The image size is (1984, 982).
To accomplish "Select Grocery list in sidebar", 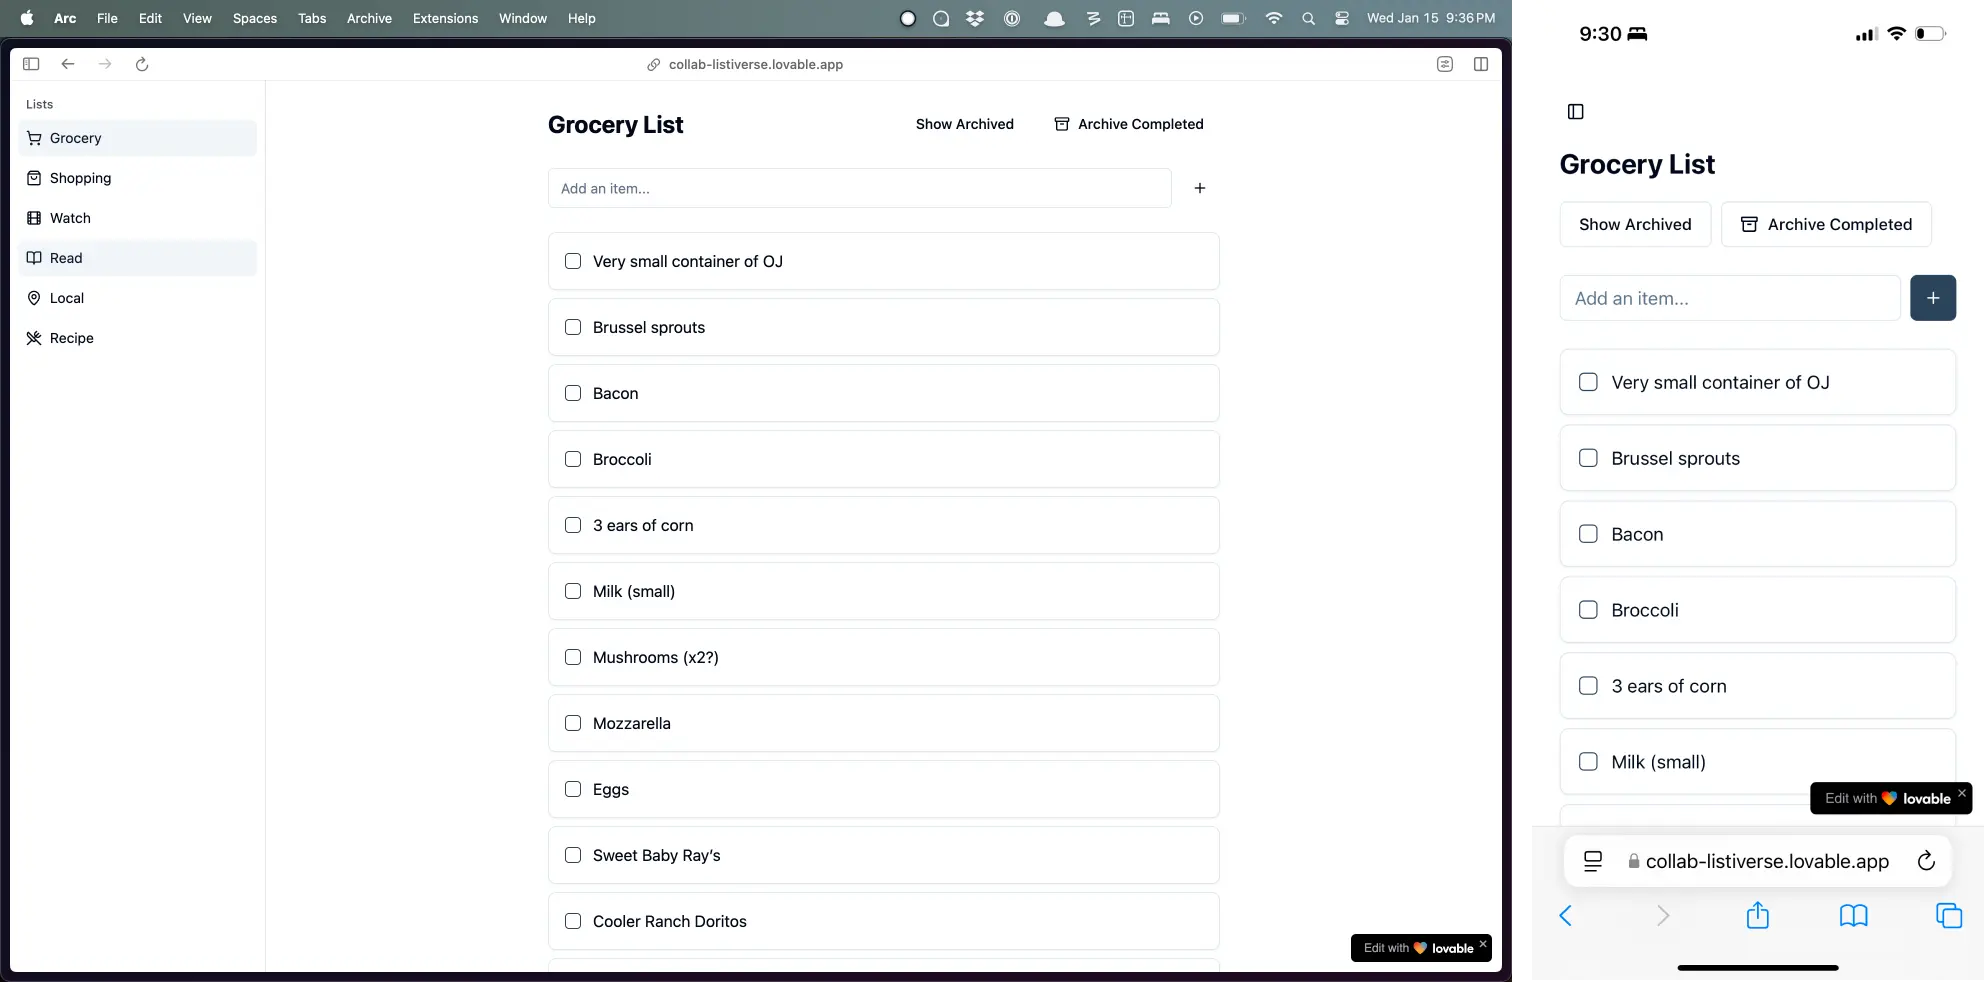I will [138, 138].
